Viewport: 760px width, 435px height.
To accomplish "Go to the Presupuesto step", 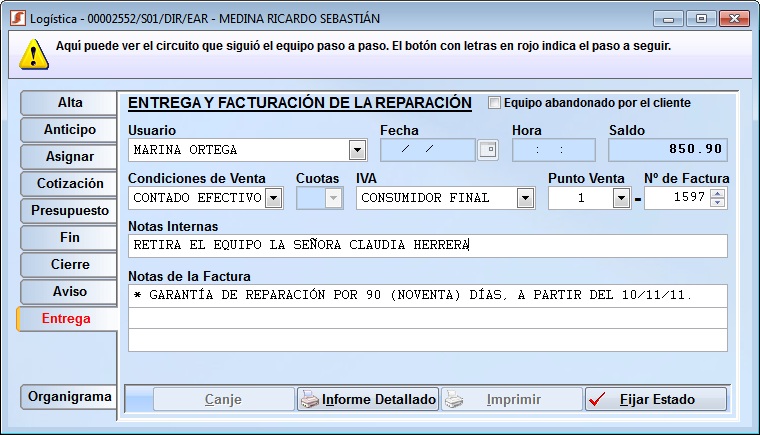I will (70, 211).
